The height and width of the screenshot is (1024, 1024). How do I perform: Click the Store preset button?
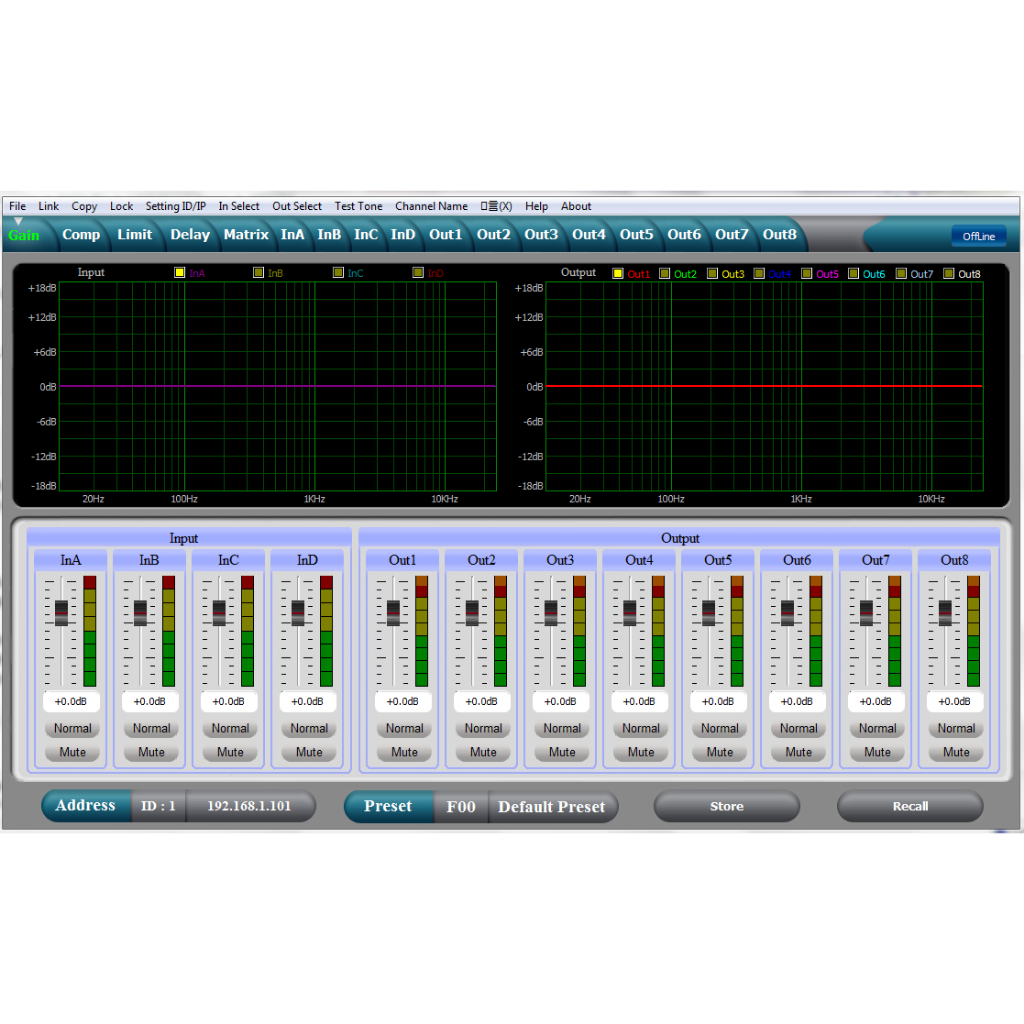[x=727, y=807]
